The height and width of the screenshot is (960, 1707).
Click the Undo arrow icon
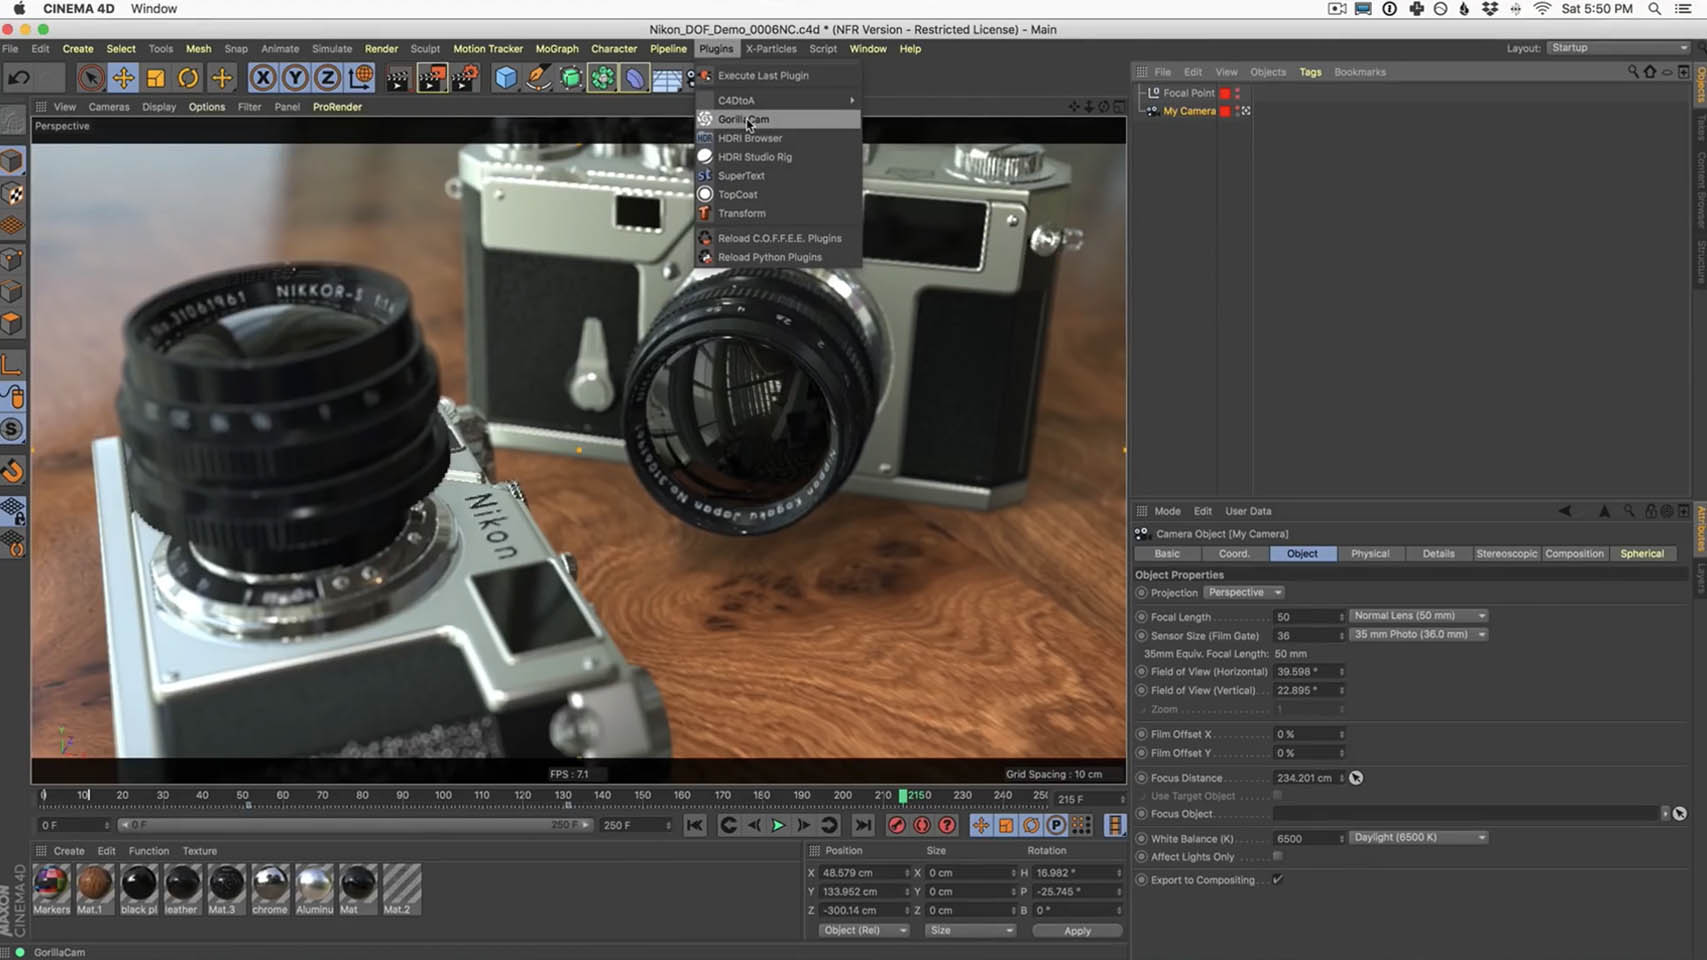point(19,78)
